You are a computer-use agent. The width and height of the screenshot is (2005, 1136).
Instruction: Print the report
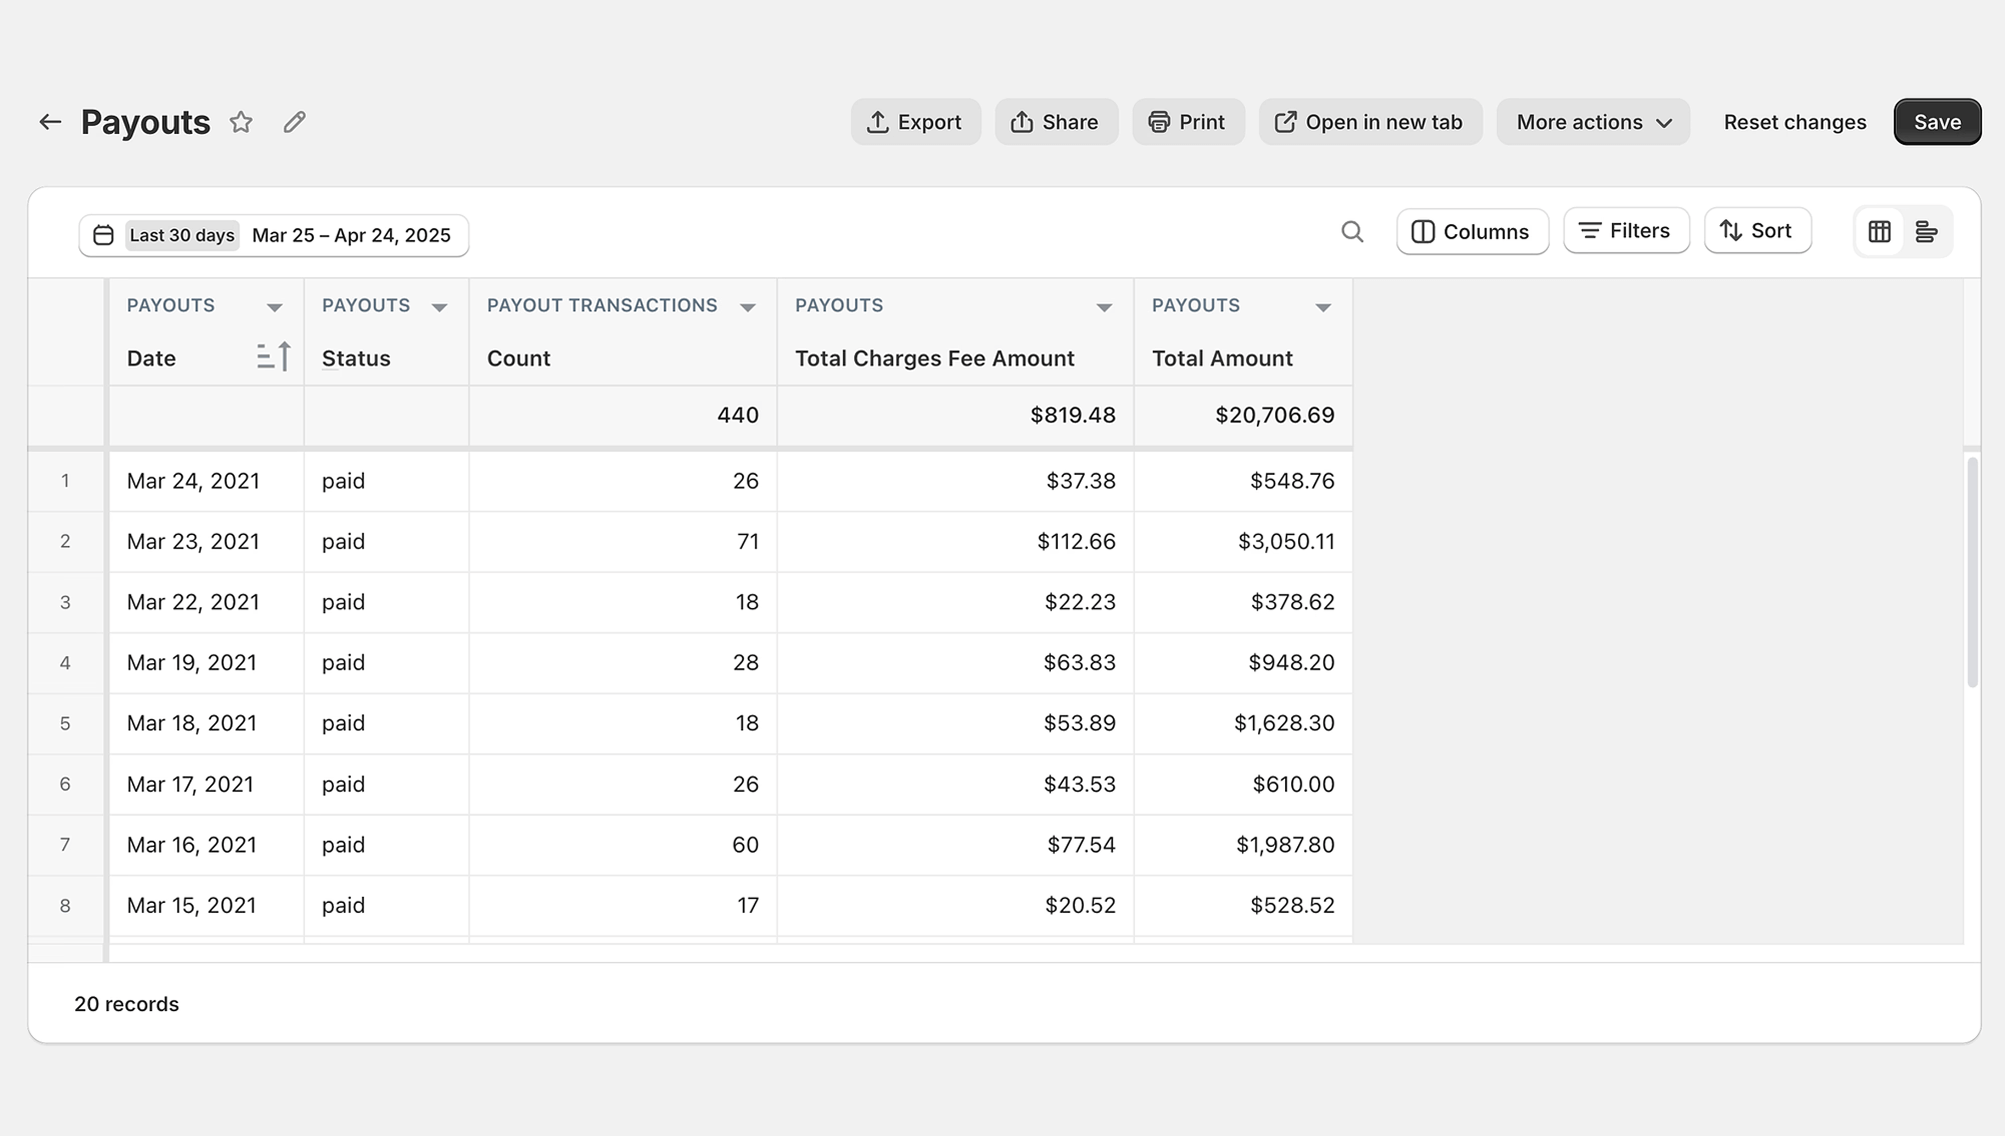1187,122
